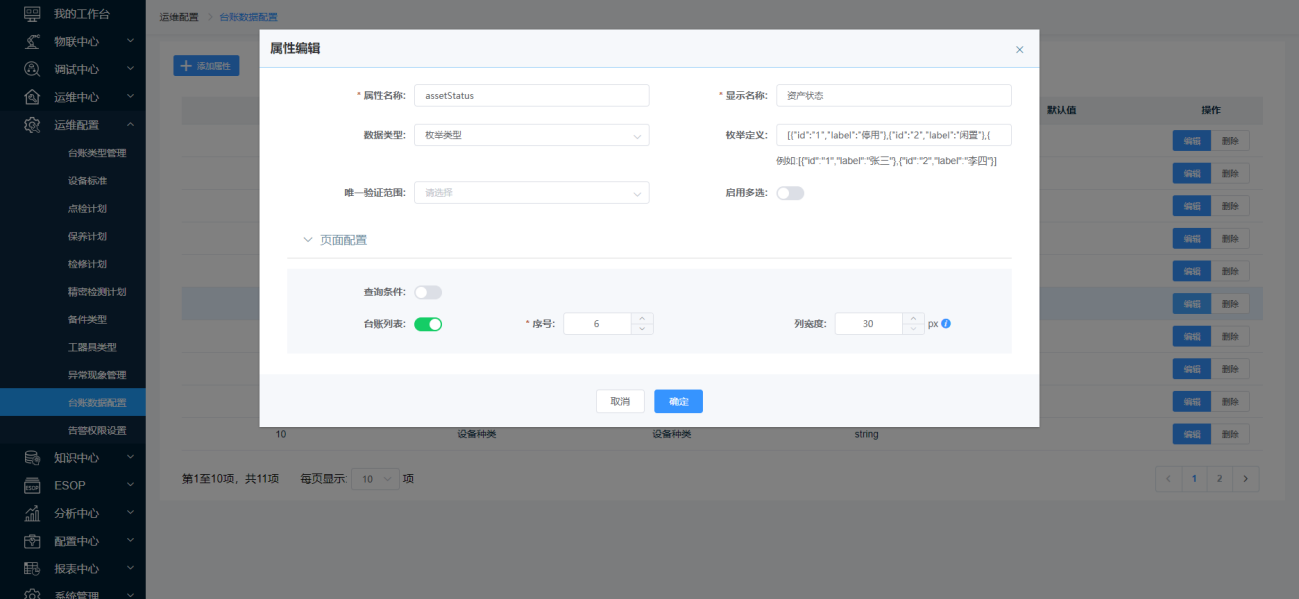Click the info icon beside 列宽度 px
The width and height of the screenshot is (1299, 599).
(945, 324)
